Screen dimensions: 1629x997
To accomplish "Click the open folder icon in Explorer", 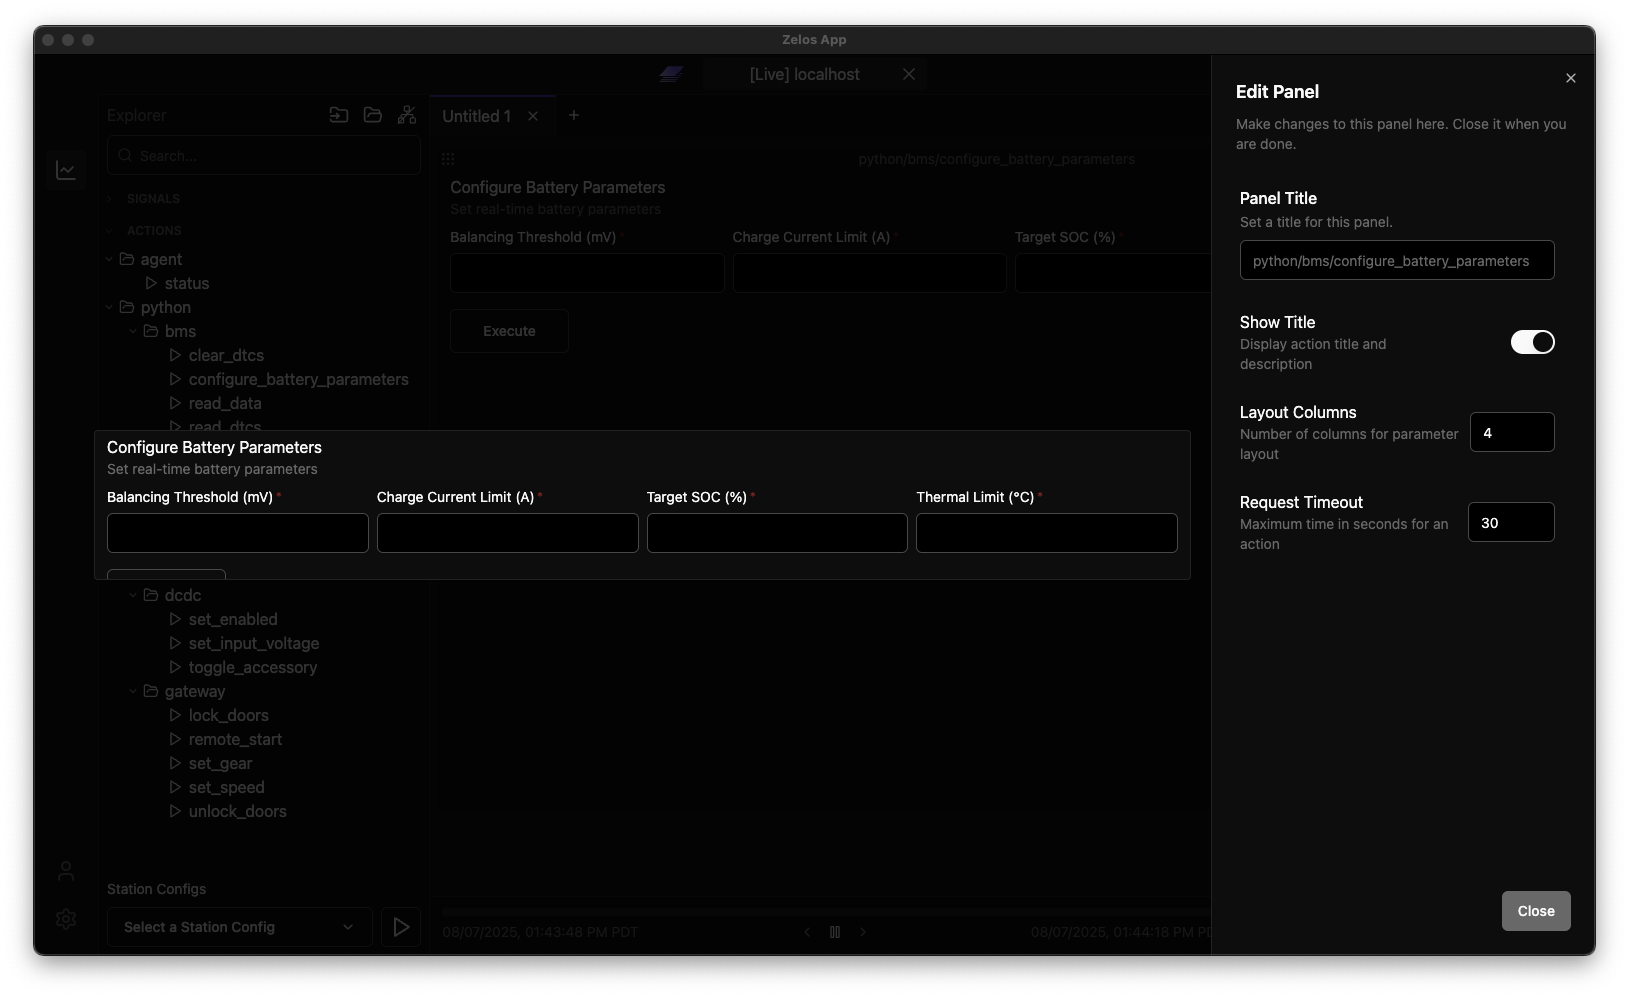I will [x=373, y=115].
